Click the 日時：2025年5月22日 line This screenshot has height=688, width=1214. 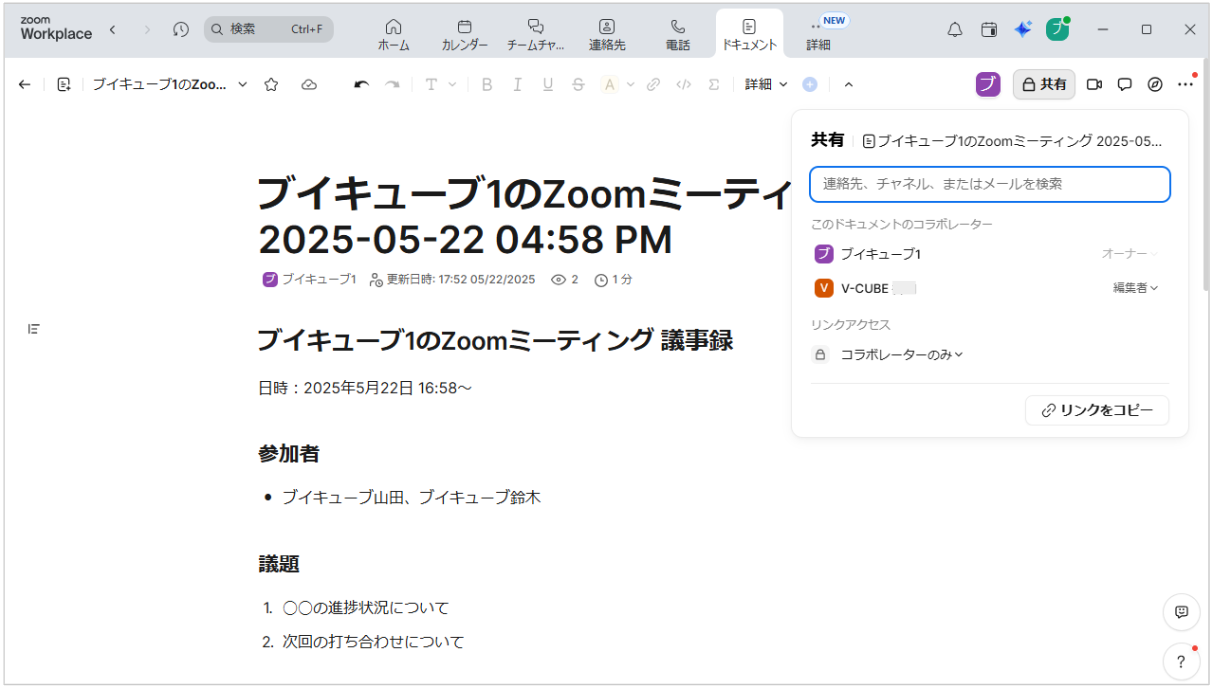365,388
